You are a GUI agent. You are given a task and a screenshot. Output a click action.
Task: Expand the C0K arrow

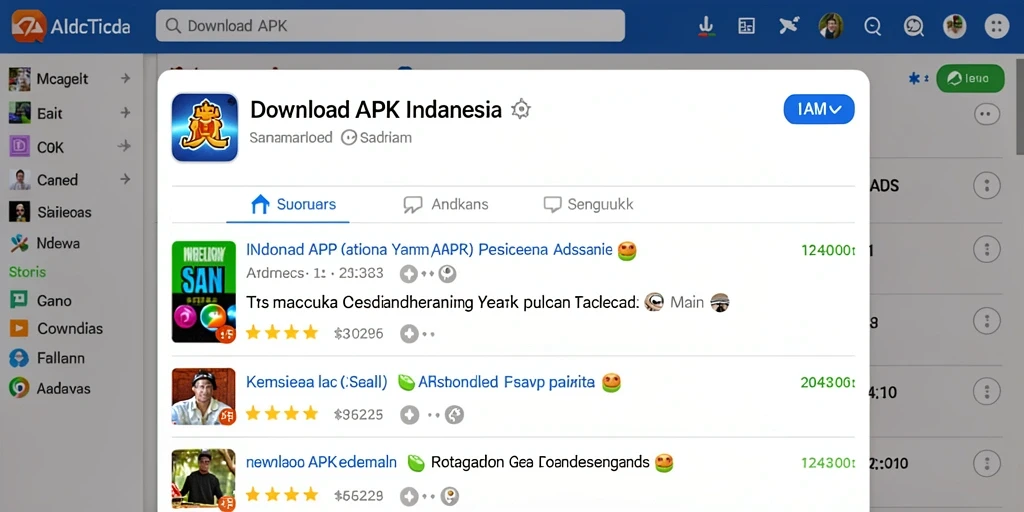point(124,146)
